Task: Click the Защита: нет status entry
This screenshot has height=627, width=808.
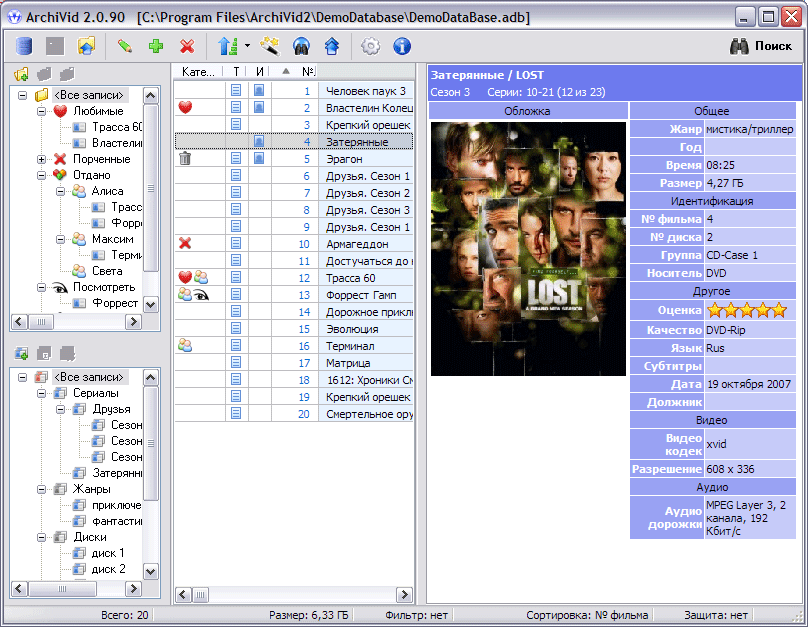Action: (716, 615)
